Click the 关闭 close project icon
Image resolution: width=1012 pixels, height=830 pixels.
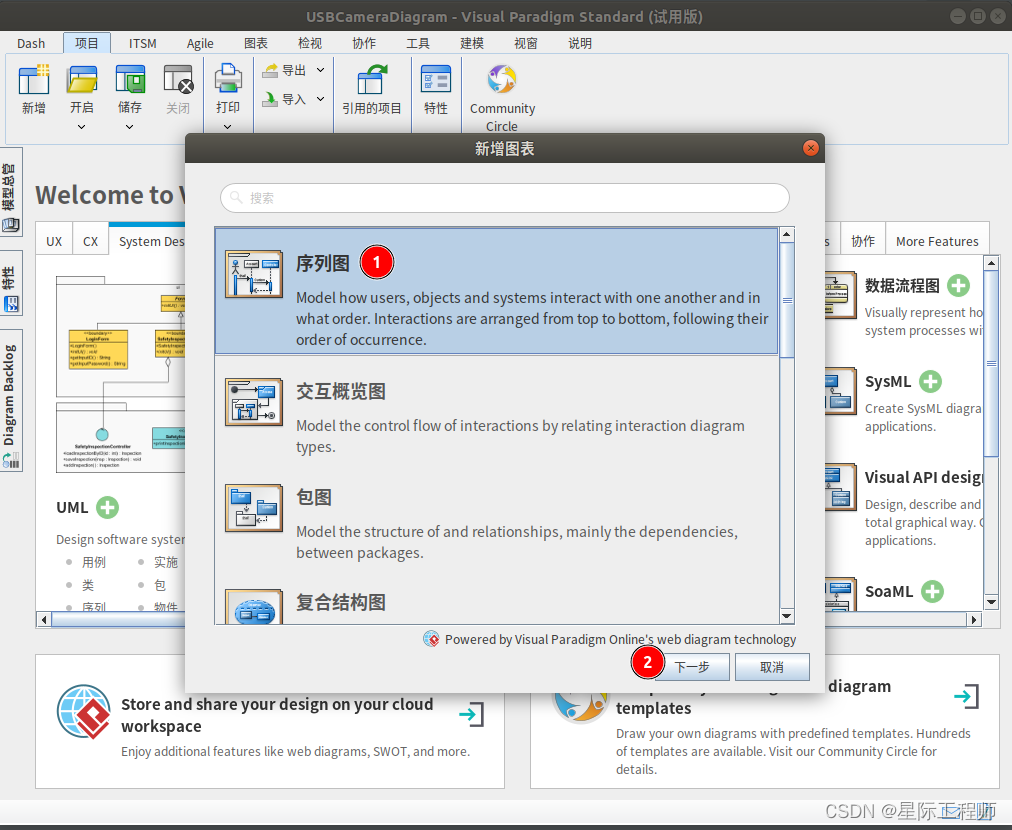click(178, 79)
